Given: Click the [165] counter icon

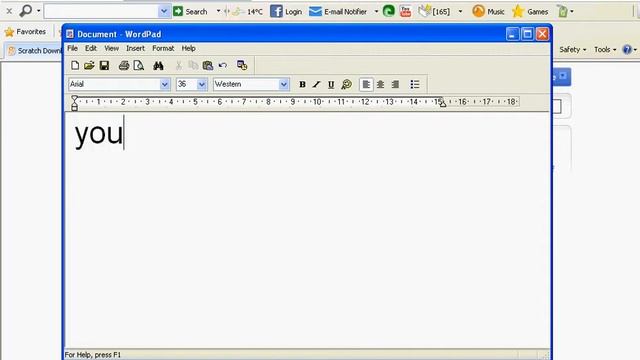Looking at the screenshot, I should (x=434, y=11).
